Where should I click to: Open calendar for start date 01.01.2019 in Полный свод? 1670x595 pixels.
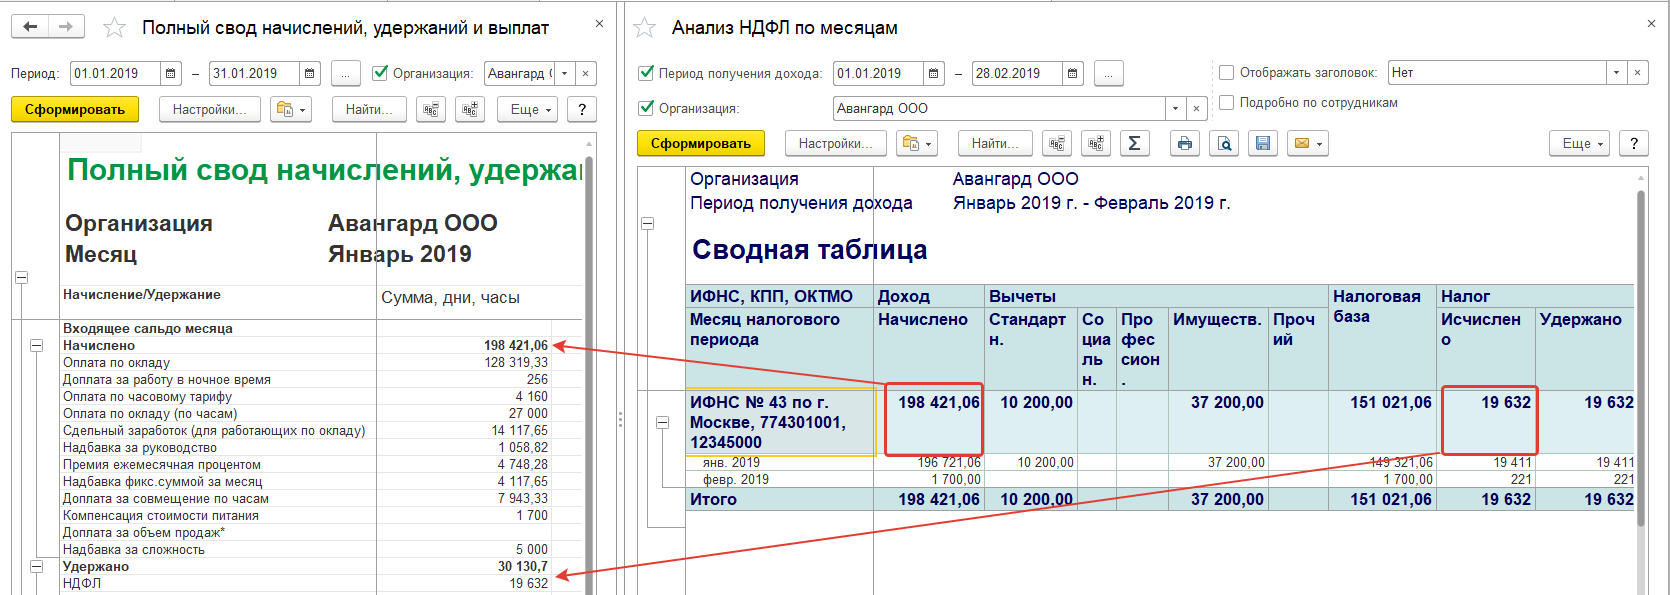pyautogui.click(x=171, y=73)
